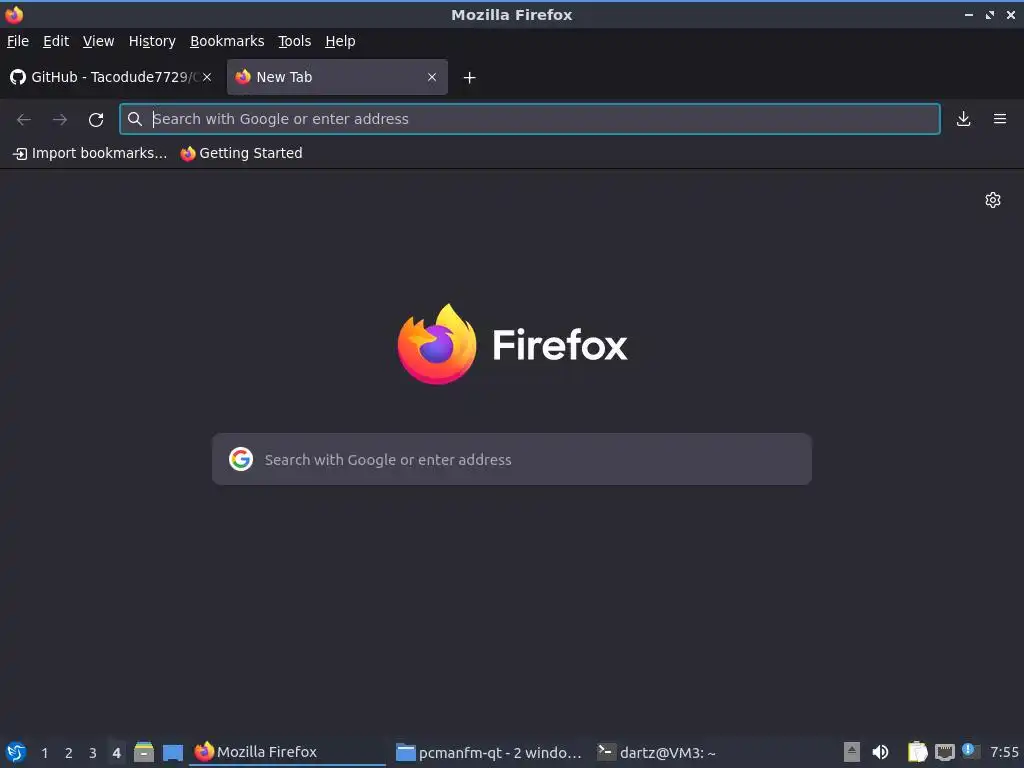Switch to dartz@VM3 terminal taskbar entry

point(656,752)
